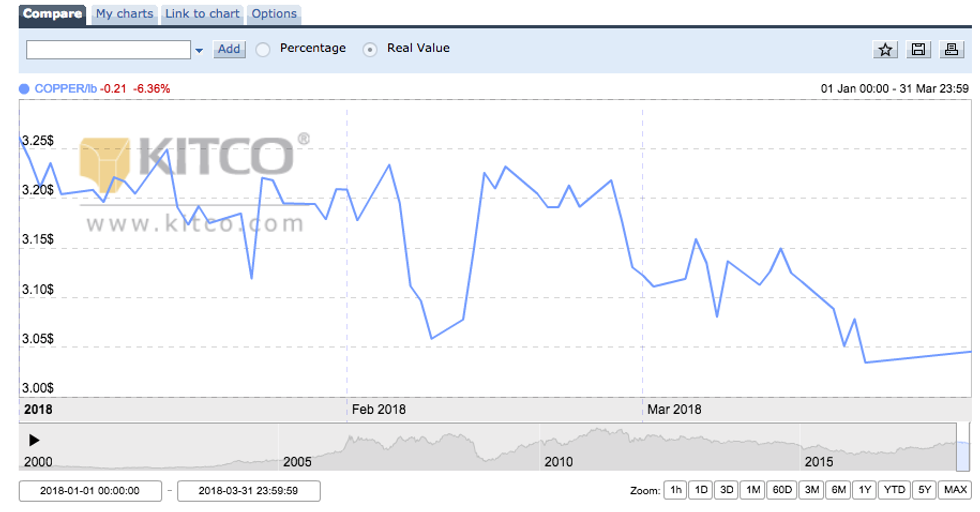
Task: Set zoom range to YTD
Action: [x=895, y=490]
